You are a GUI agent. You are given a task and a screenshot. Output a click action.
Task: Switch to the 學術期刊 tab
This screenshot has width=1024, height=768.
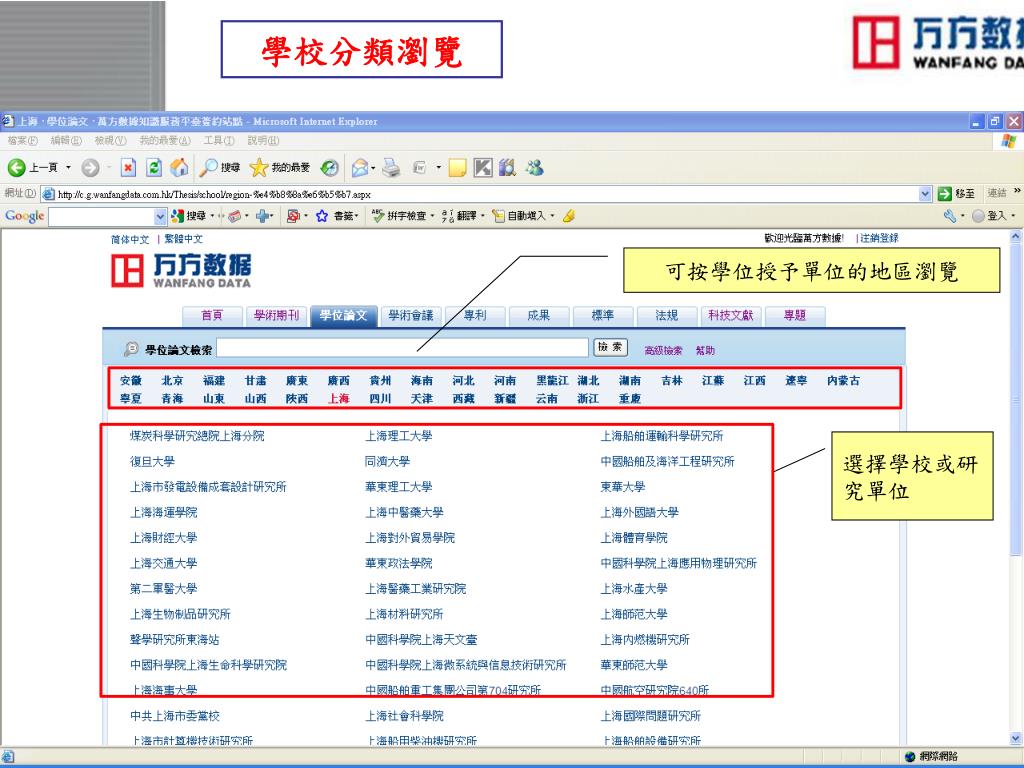(x=276, y=315)
